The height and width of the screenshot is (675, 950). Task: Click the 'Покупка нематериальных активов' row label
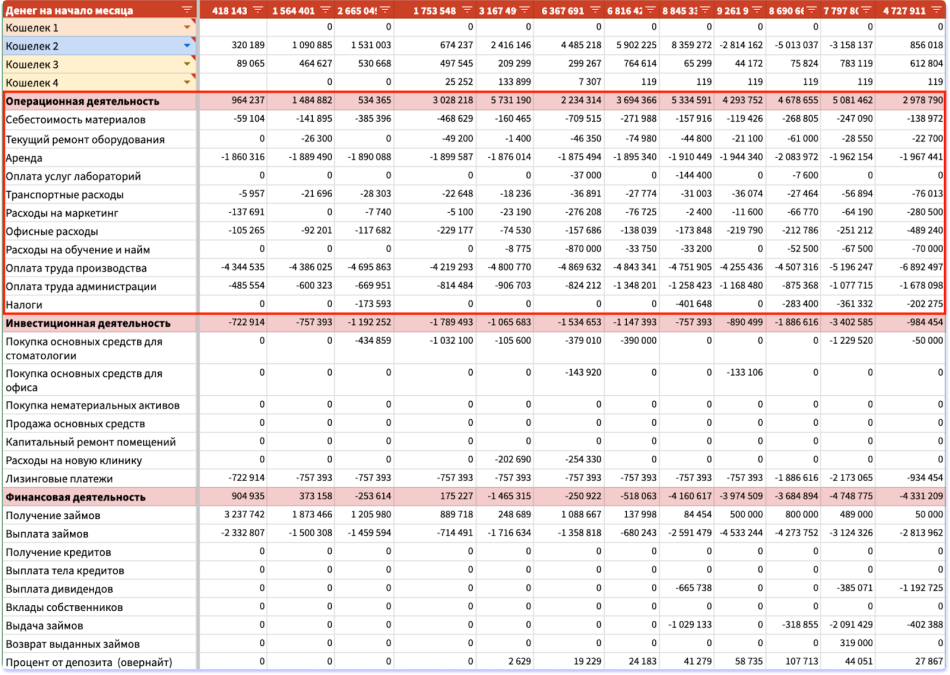click(x=93, y=405)
